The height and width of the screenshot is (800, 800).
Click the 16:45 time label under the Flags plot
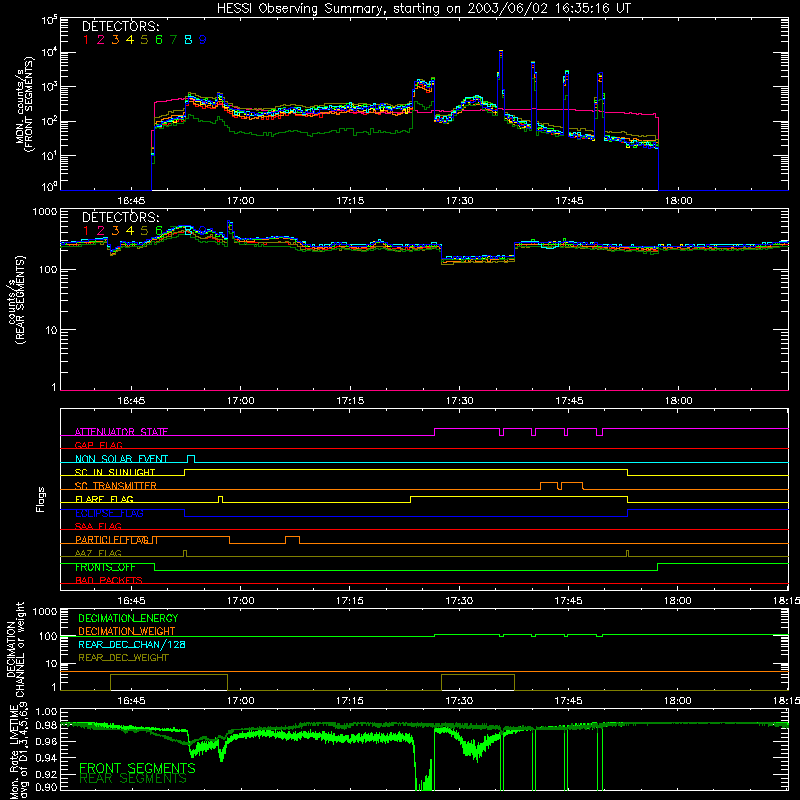point(131,601)
